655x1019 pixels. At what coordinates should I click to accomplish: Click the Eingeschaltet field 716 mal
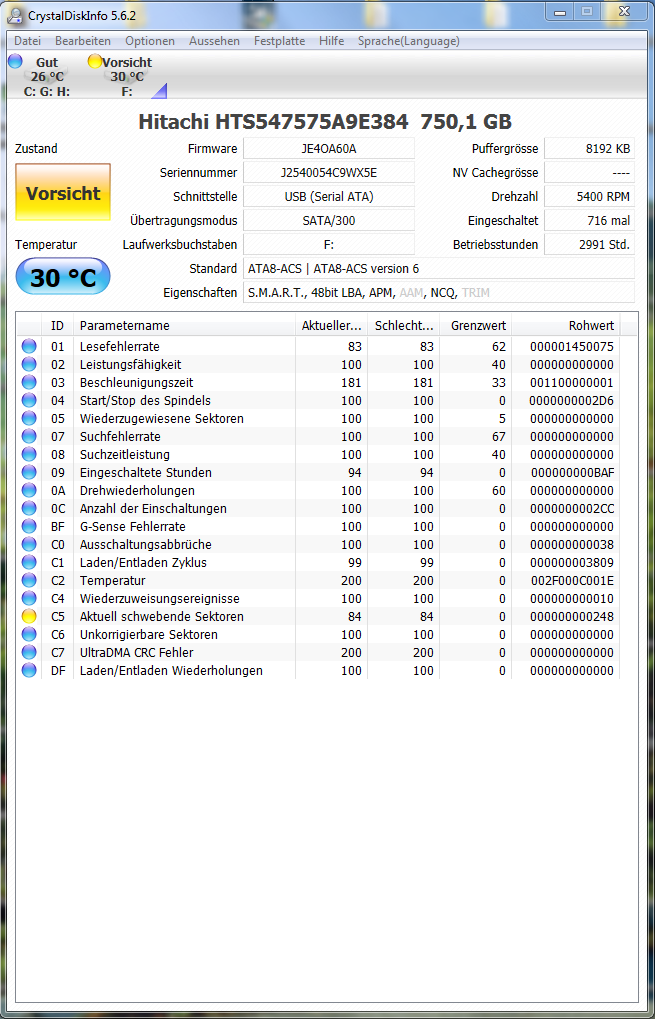tap(589, 220)
